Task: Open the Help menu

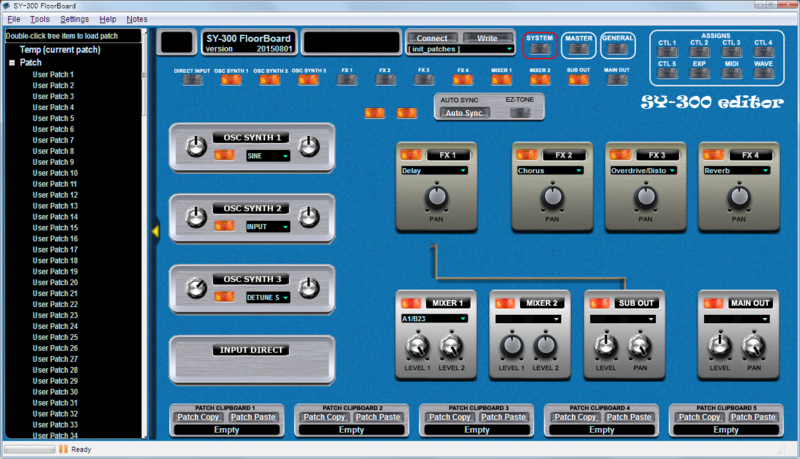Action: [x=108, y=19]
